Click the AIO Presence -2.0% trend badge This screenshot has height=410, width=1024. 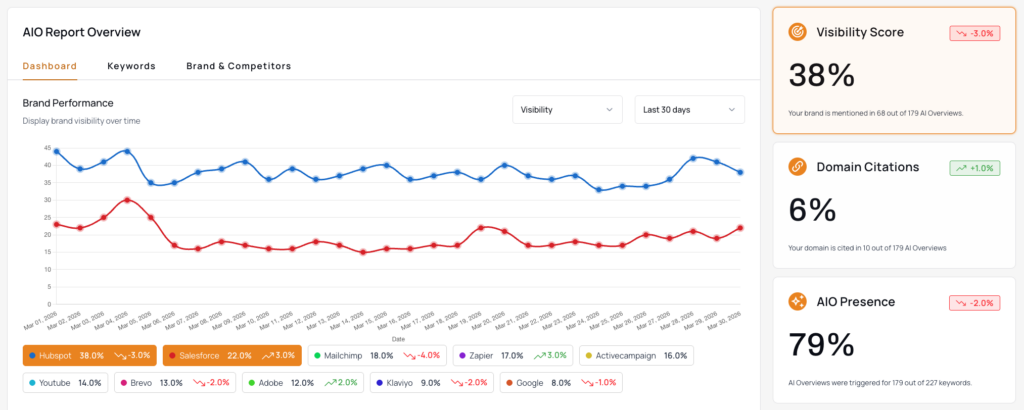coord(974,302)
